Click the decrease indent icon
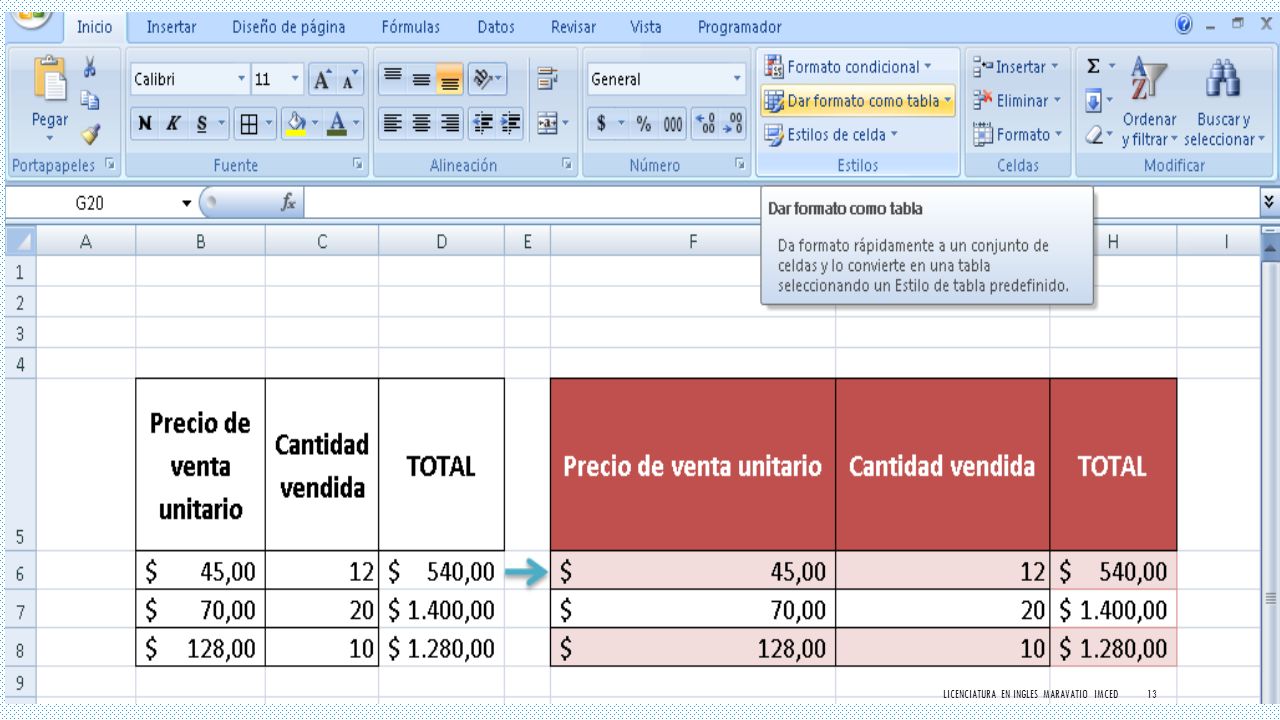Screen dimensions: 1280x720 (483, 124)
